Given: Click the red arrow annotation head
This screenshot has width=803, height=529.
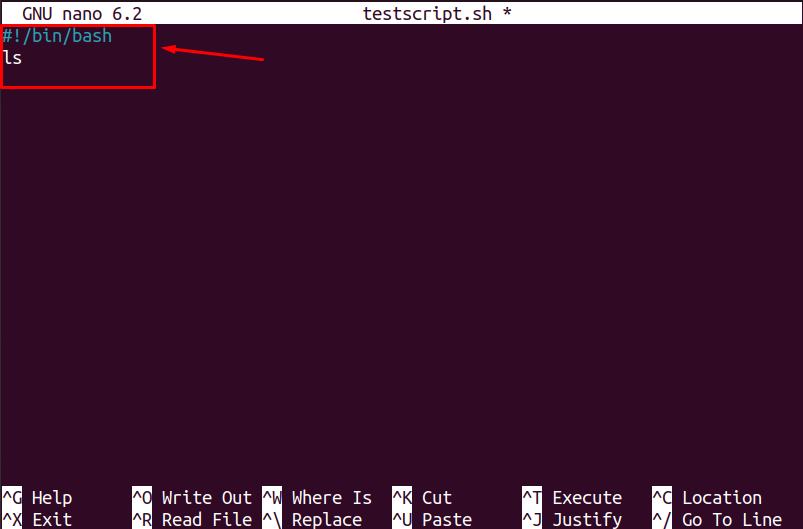Looking at the screenshot, I should 169,49.
